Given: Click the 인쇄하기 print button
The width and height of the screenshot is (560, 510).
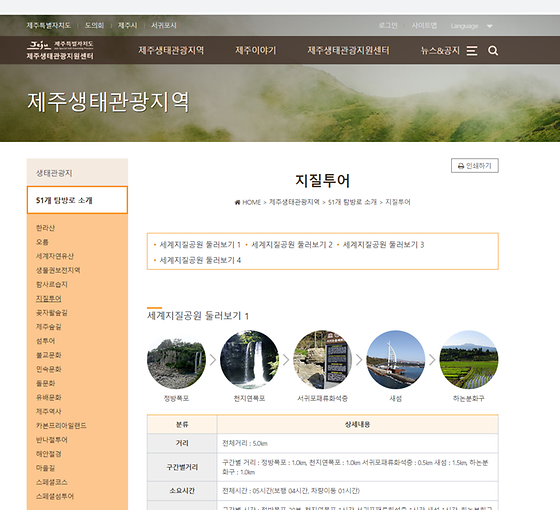Looking at the screenshot, I should [x=475, y=166].
